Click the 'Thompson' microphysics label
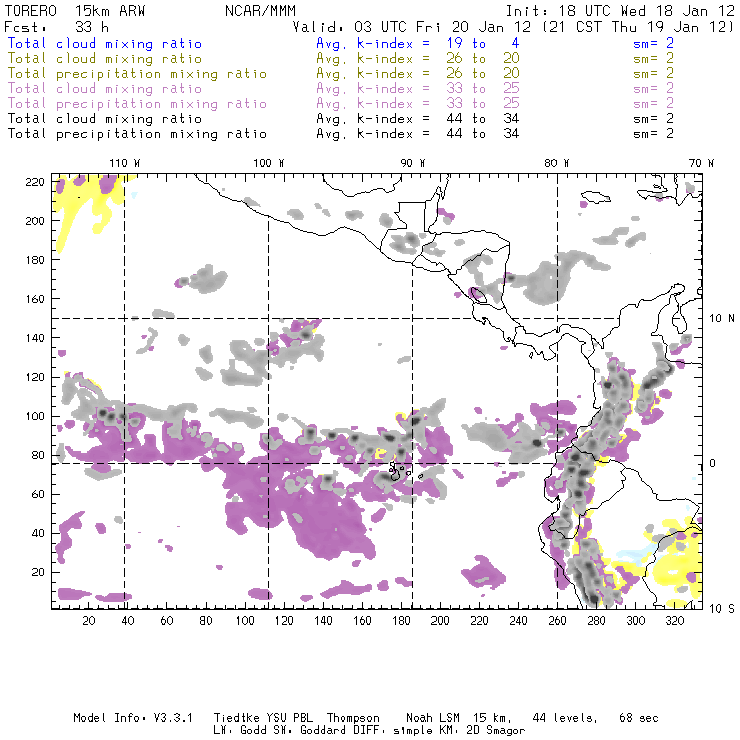Viewport: 740px width, 740px height. [353, 718]
